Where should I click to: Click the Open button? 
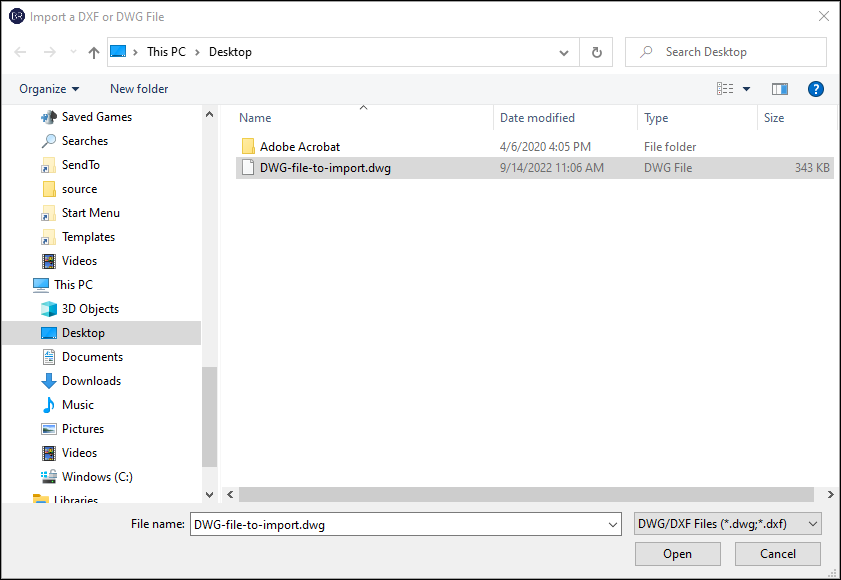[x=677, y=554]
